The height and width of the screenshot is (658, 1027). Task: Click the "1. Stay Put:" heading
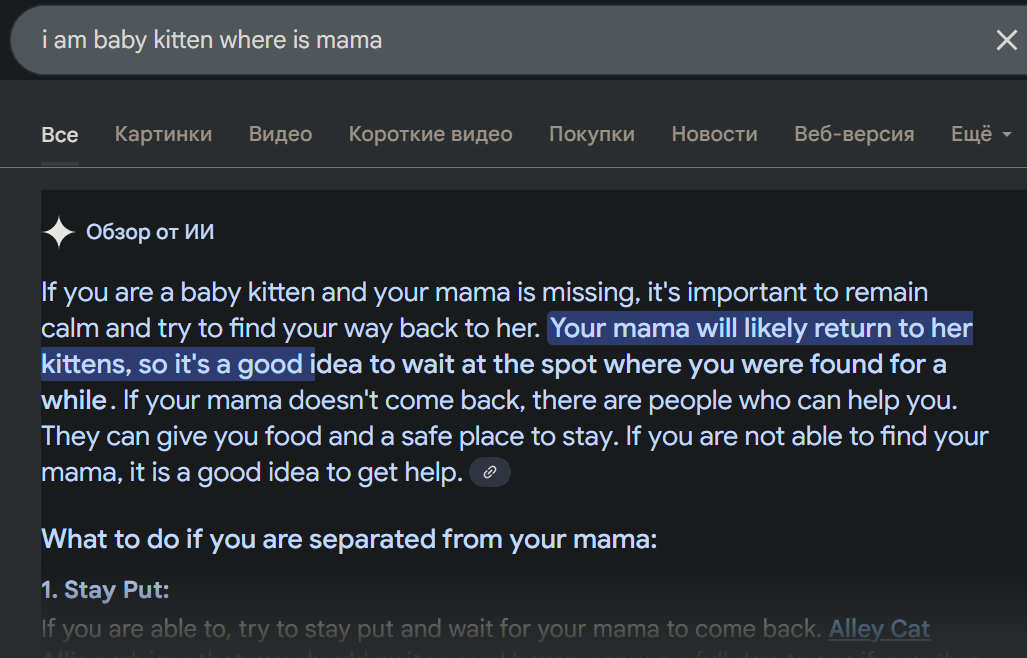coord(105,590)
